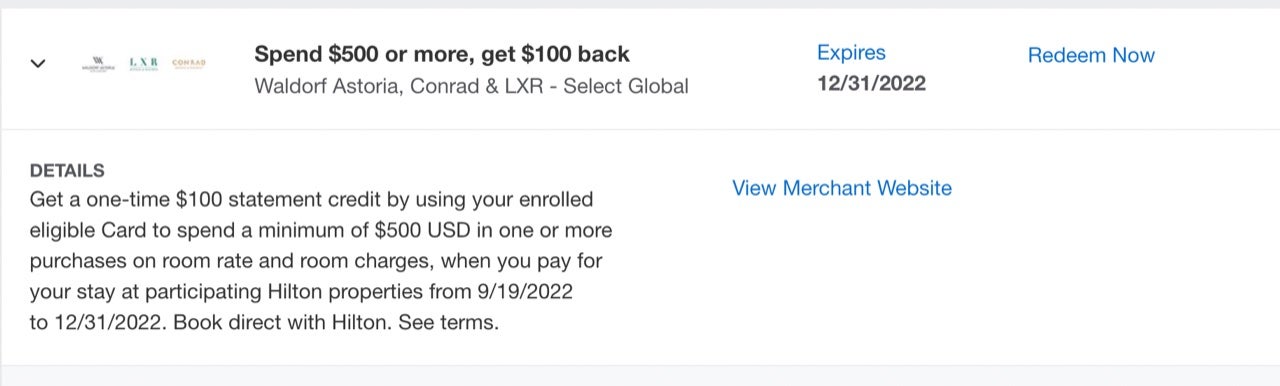Click the DETAILS heading

click(x=67, y=171)
